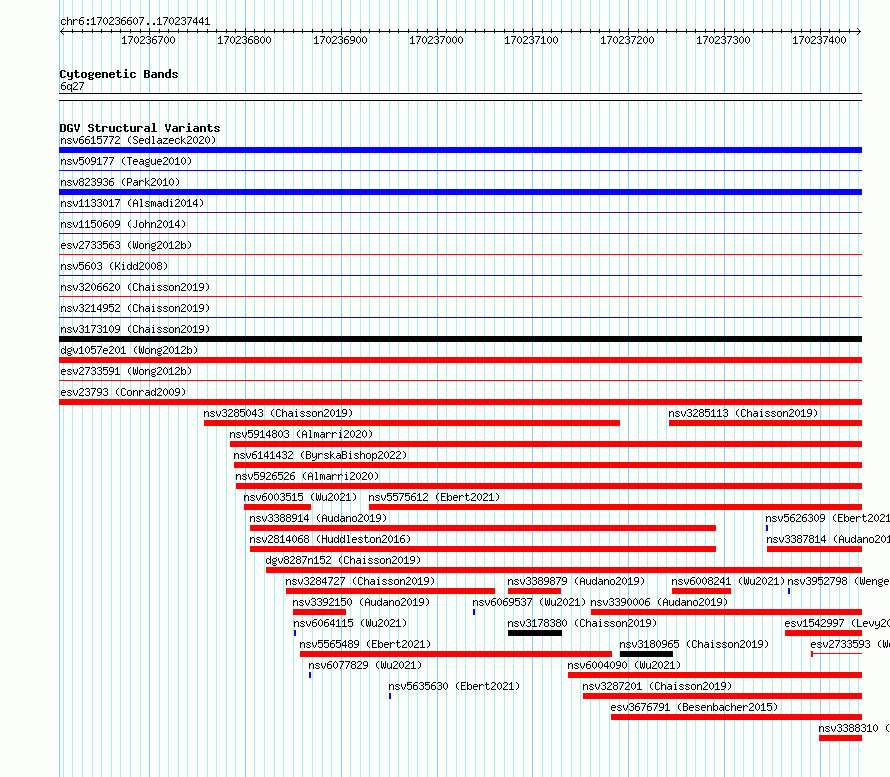Open nsv6008241 (Wu2021) variant label

[728, 581]
